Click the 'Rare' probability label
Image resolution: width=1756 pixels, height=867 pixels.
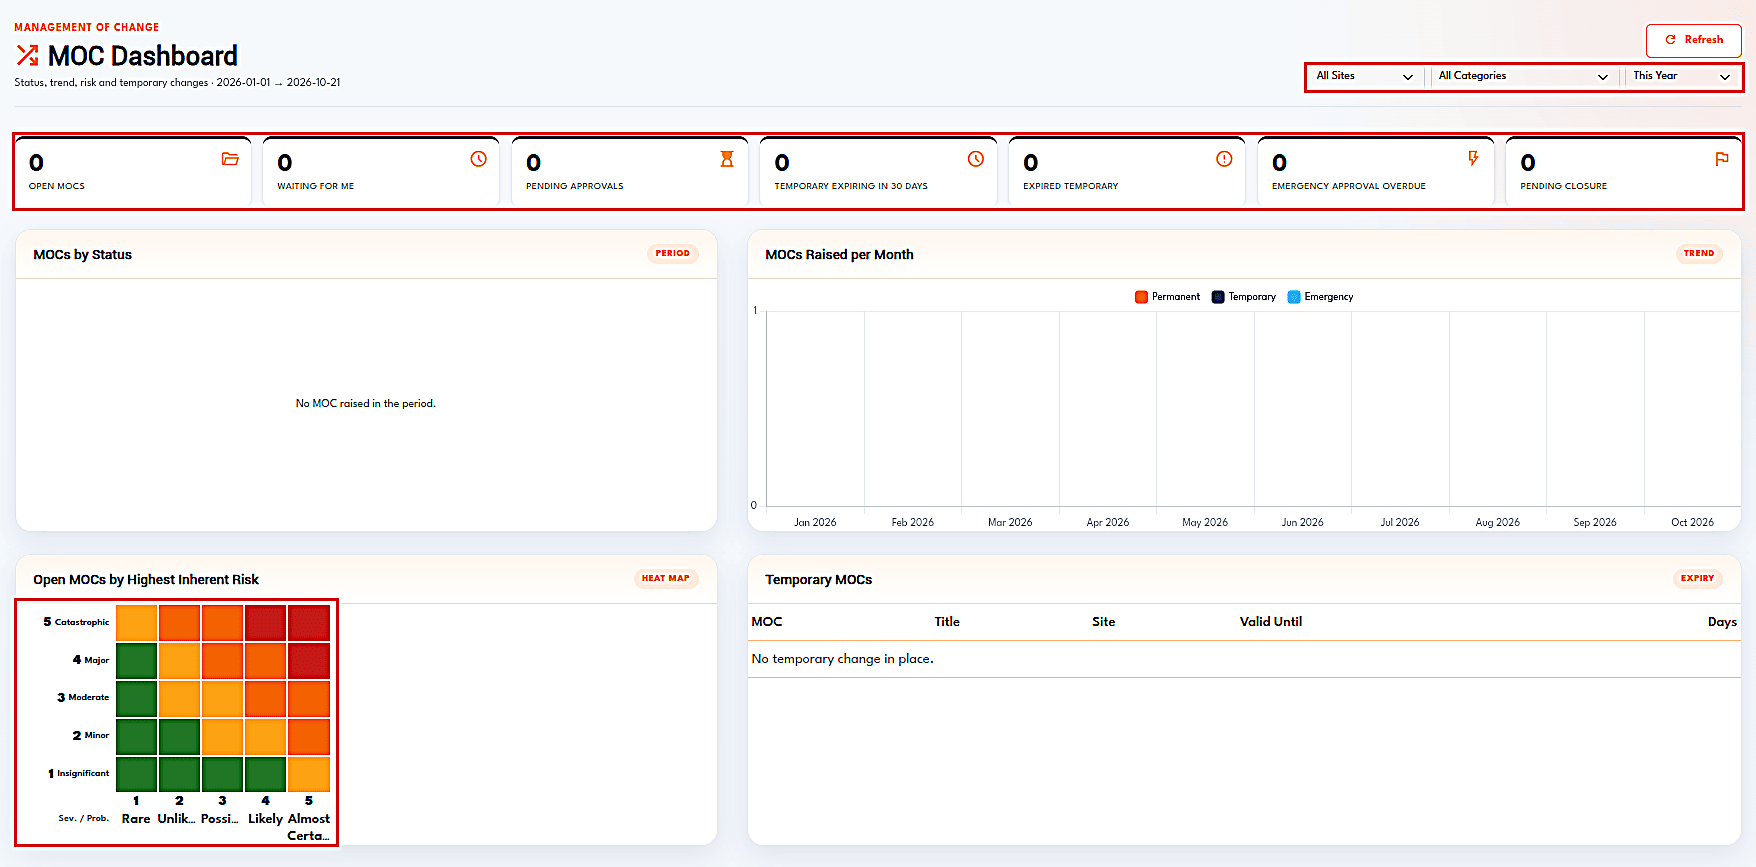136,819
